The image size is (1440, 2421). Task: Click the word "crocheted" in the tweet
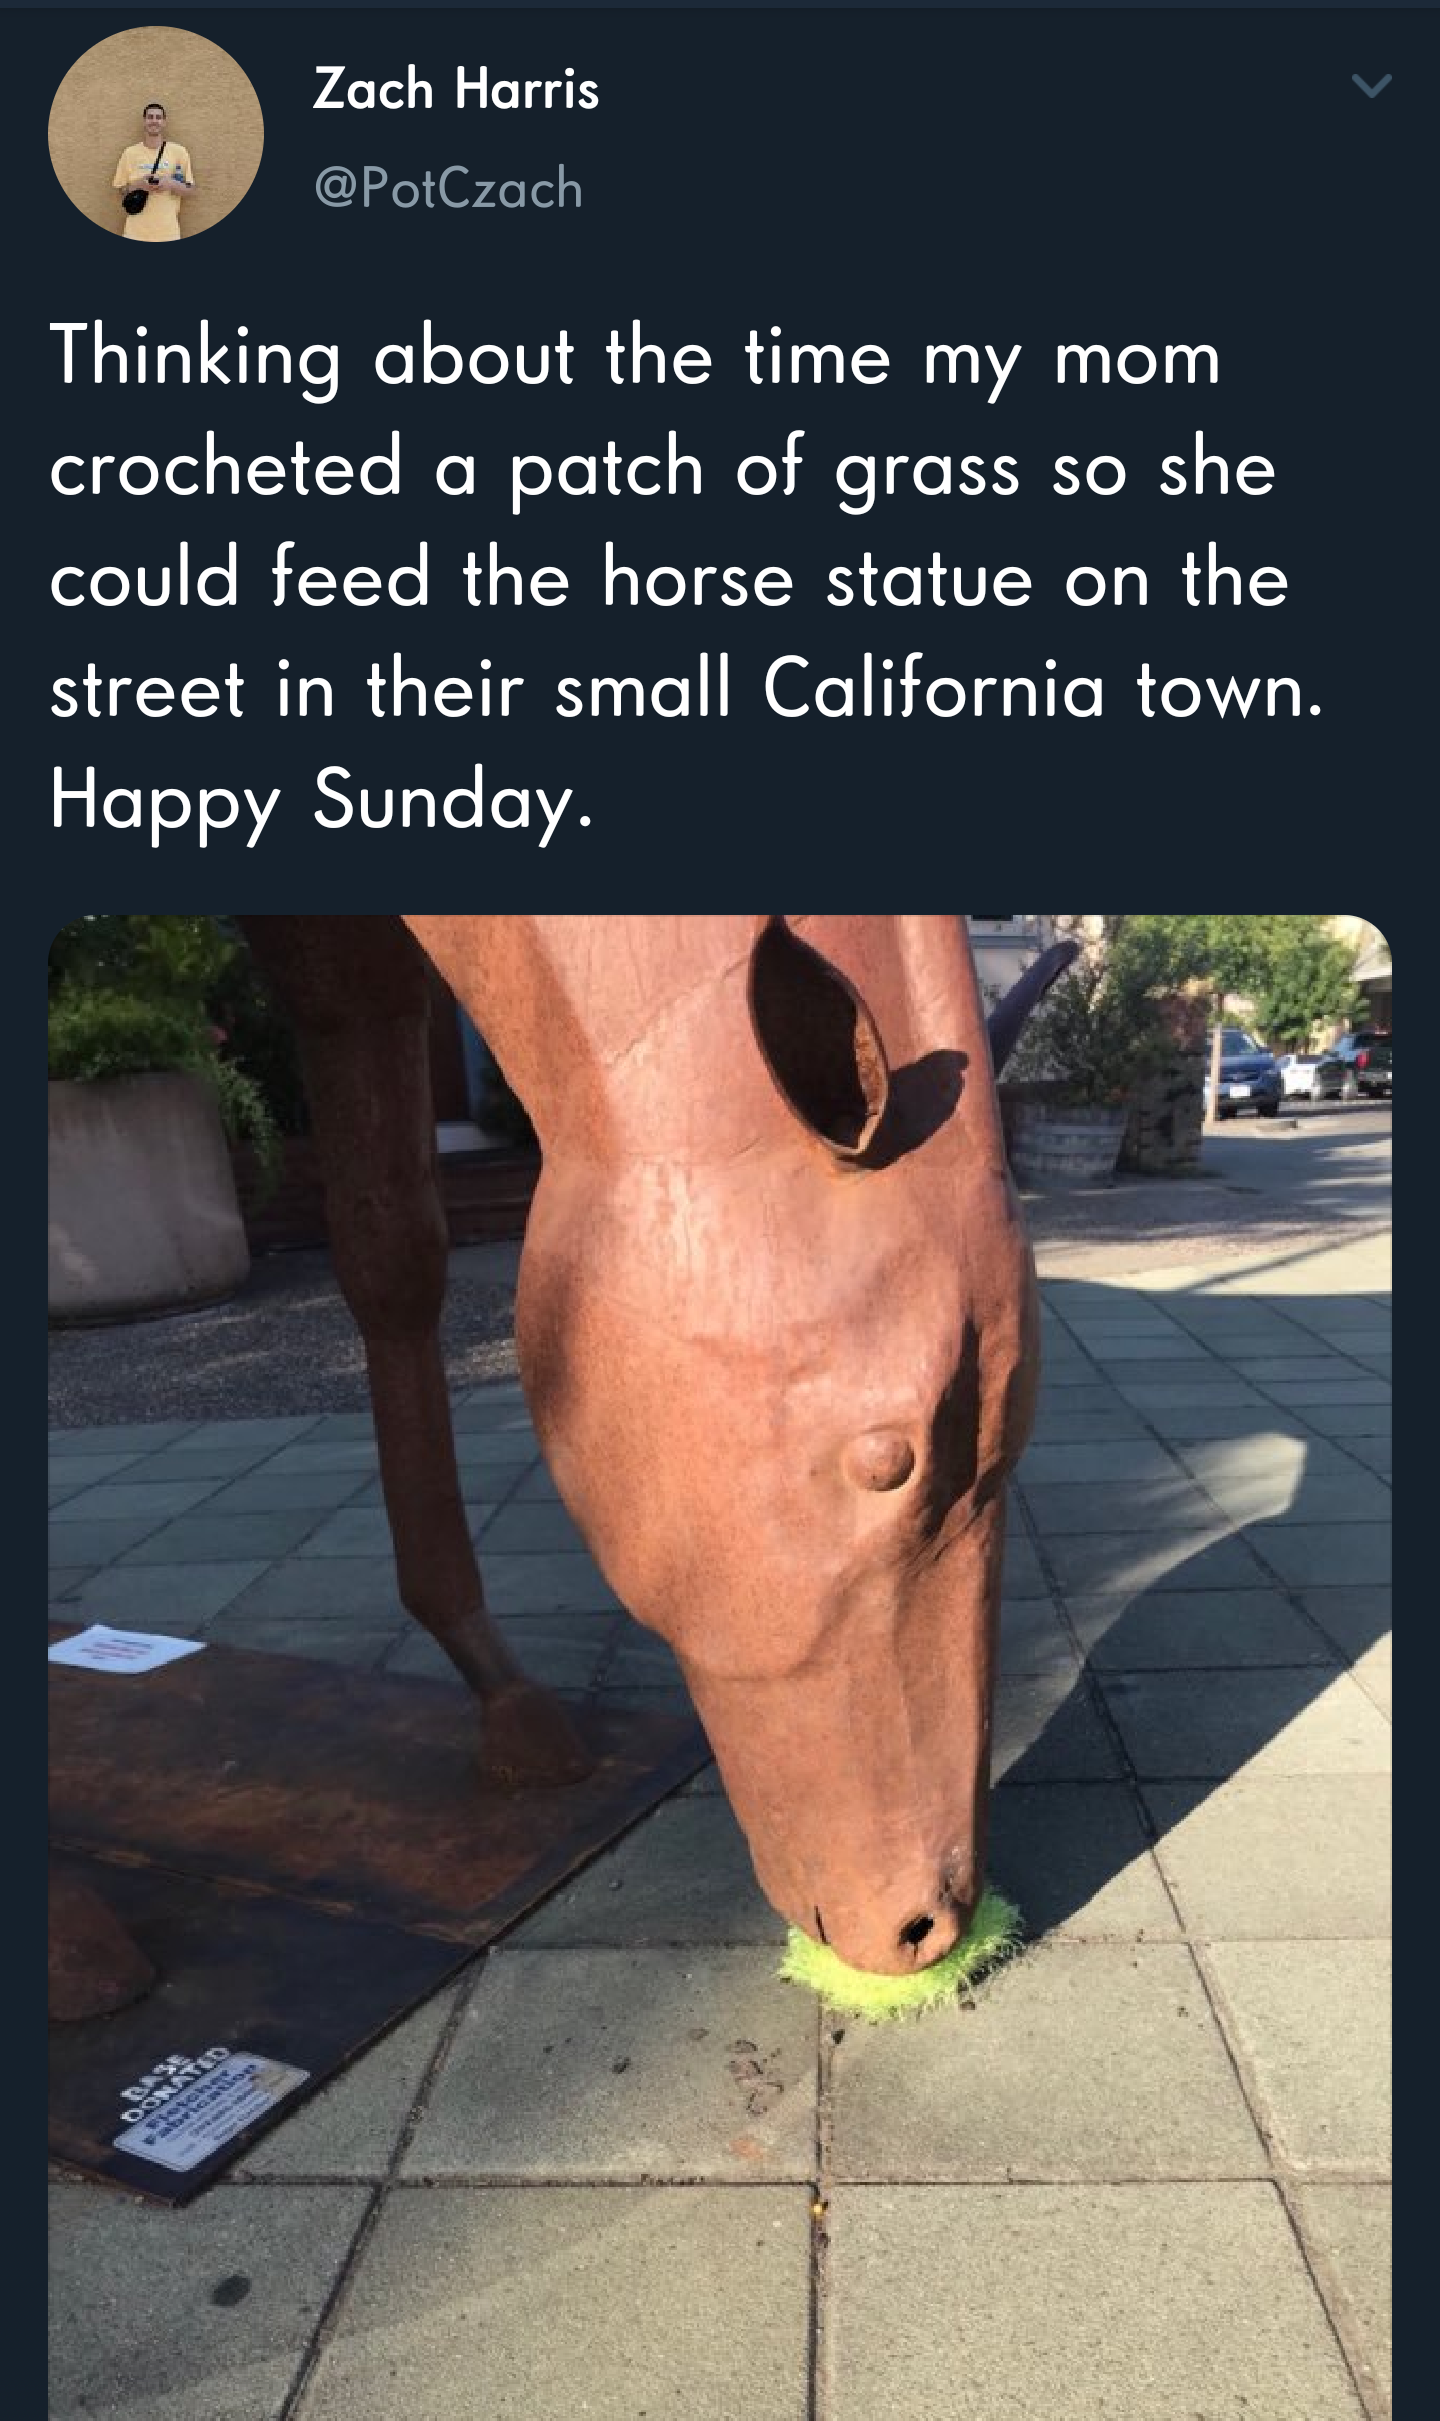(226, 467)
